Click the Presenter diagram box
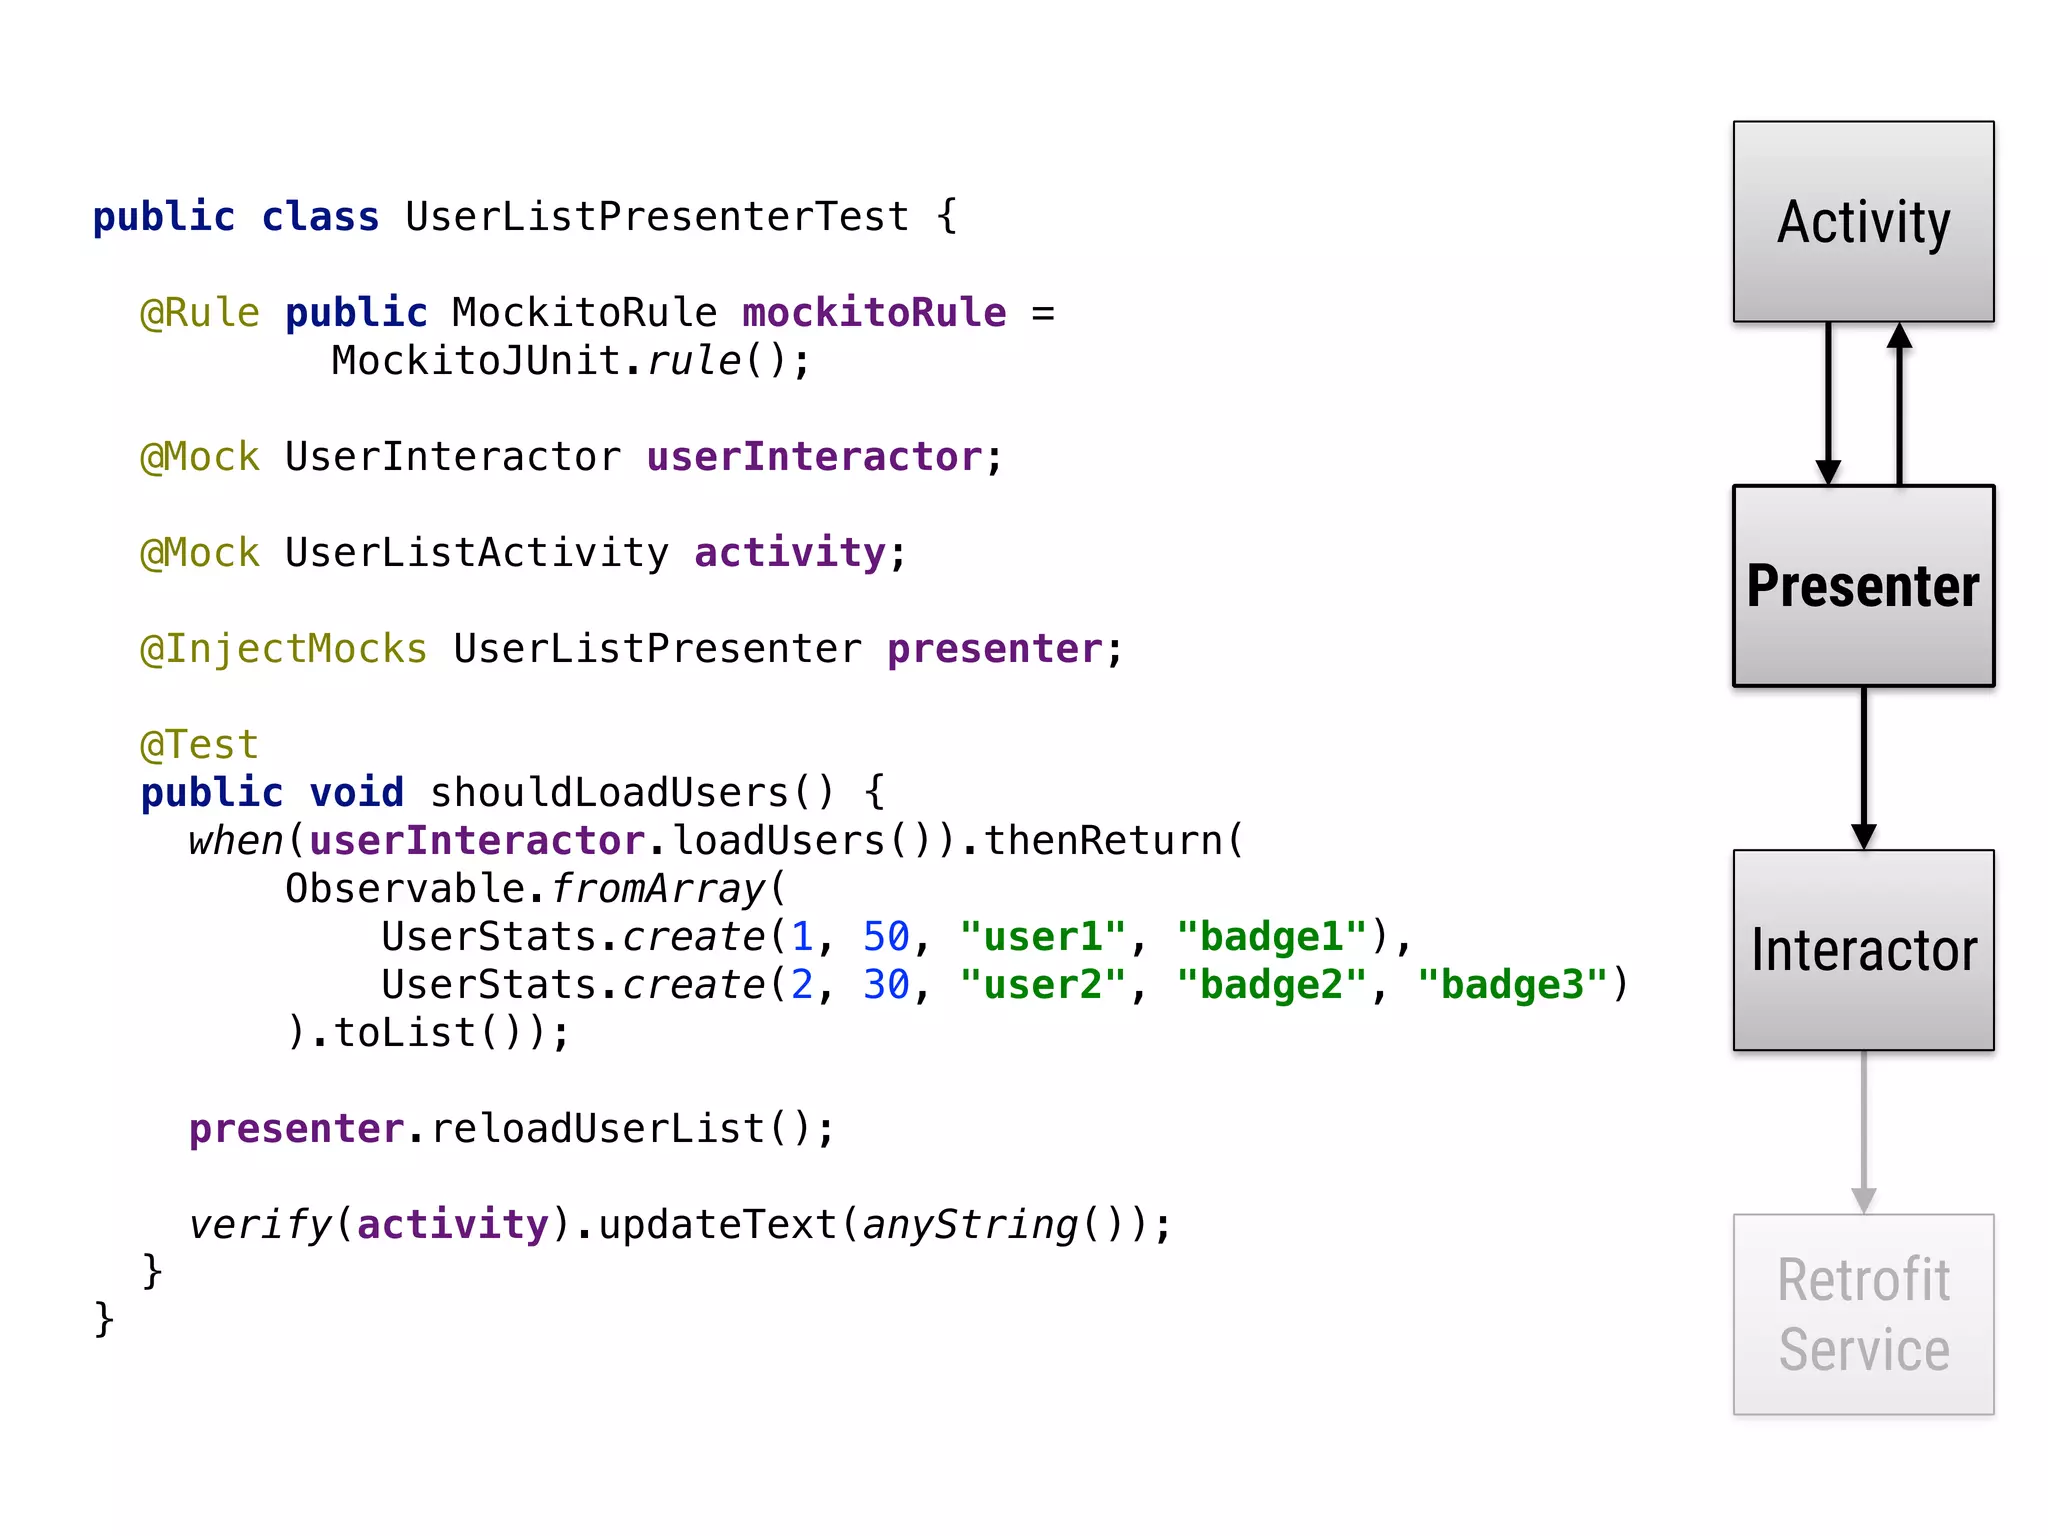Image resolution: width=2048 pixels, height=1536 pixels. (x=1863, y=586)
